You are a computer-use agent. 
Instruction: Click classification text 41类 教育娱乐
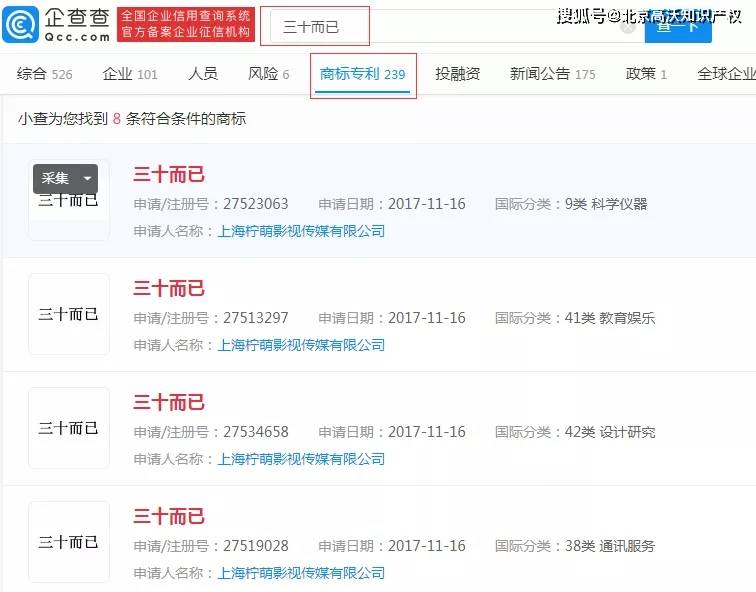[x=610, y=318]
